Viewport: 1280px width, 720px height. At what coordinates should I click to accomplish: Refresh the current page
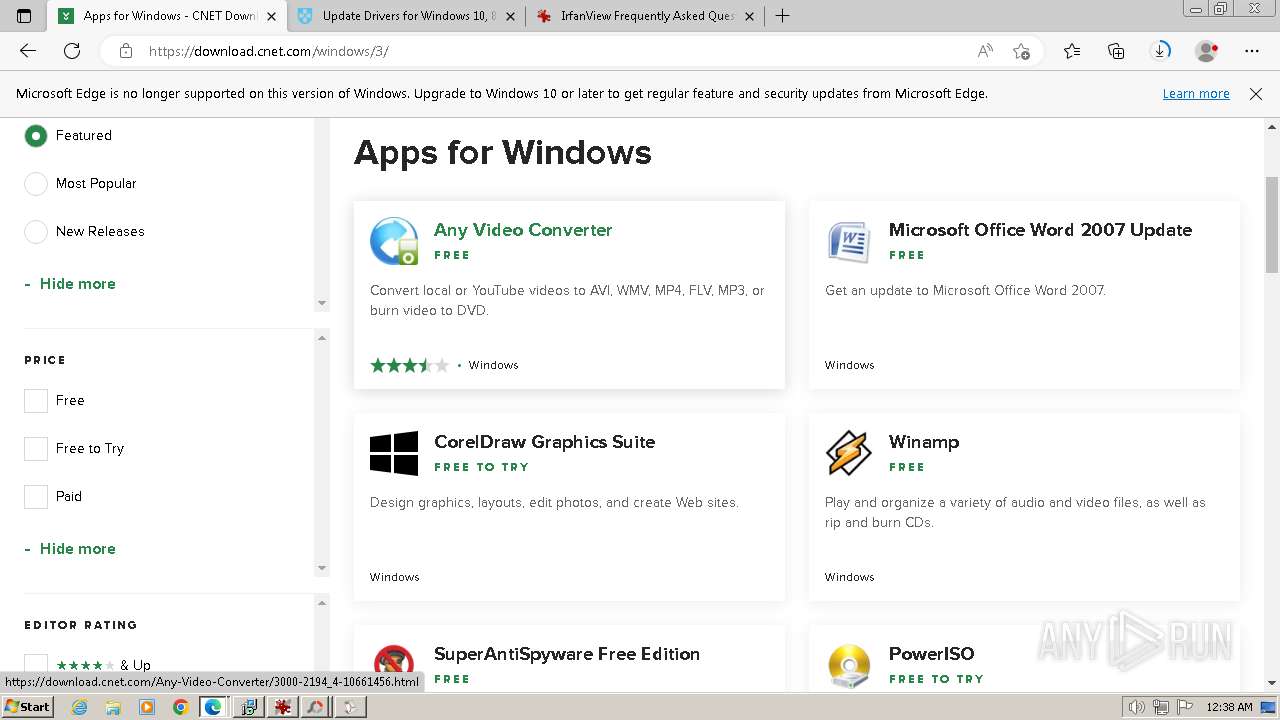click(72, 51)
